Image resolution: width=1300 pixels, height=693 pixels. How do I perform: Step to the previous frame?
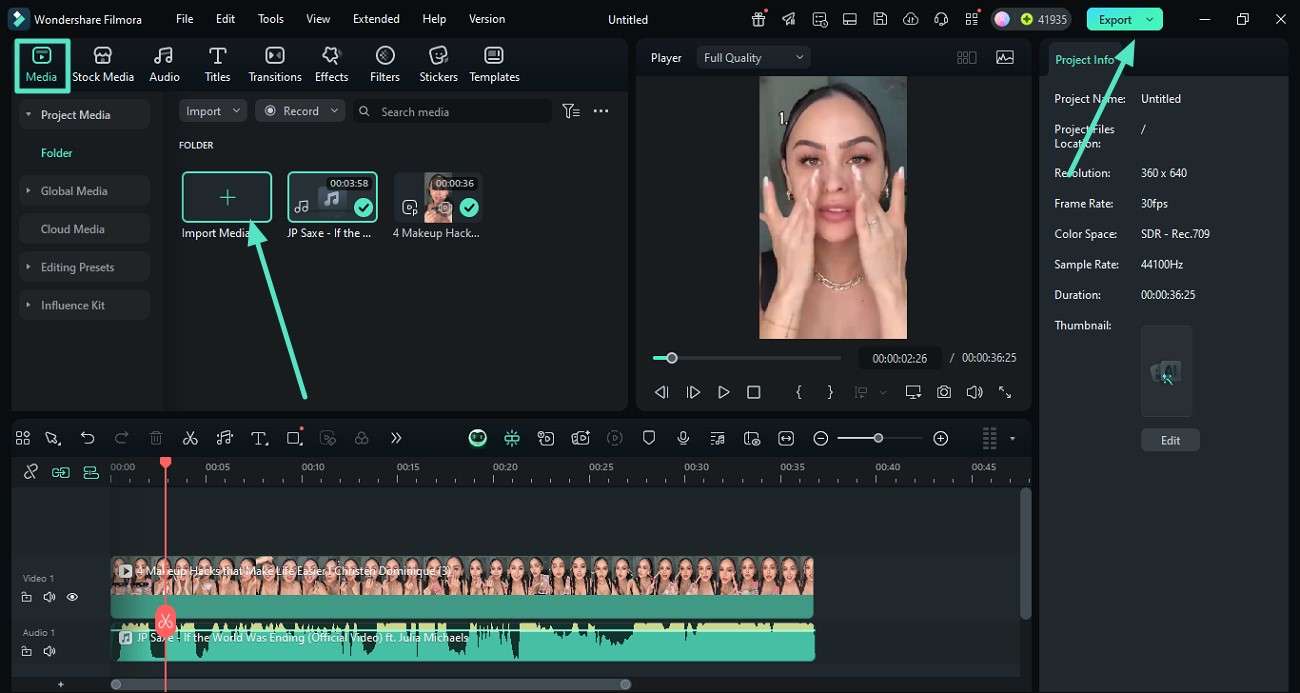click(x=662, y=393)
